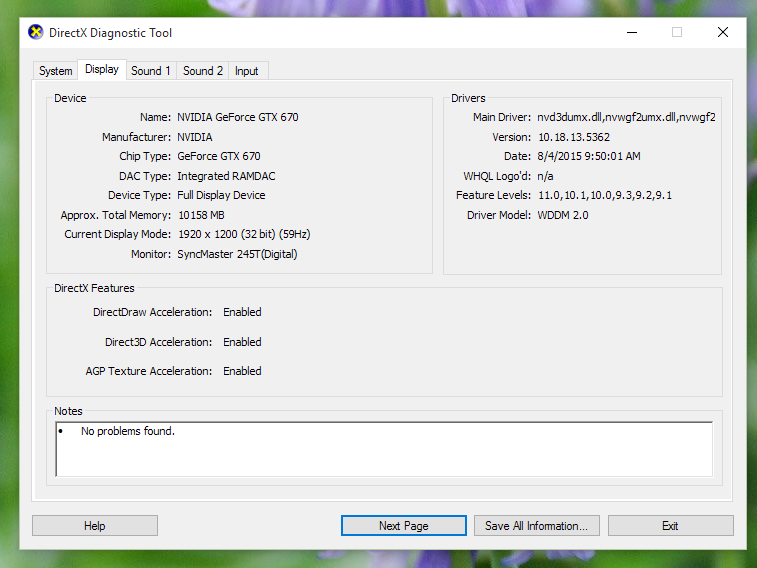Select the Display tab
Image resolution: width=757 pixels, height=568 pixels.
[102, 70]
